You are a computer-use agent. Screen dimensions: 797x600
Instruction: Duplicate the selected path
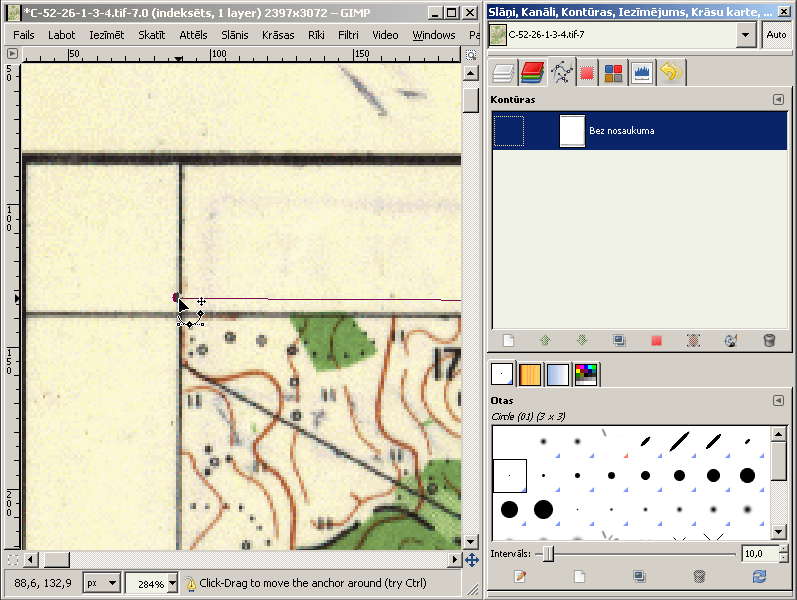pos(619,340)
